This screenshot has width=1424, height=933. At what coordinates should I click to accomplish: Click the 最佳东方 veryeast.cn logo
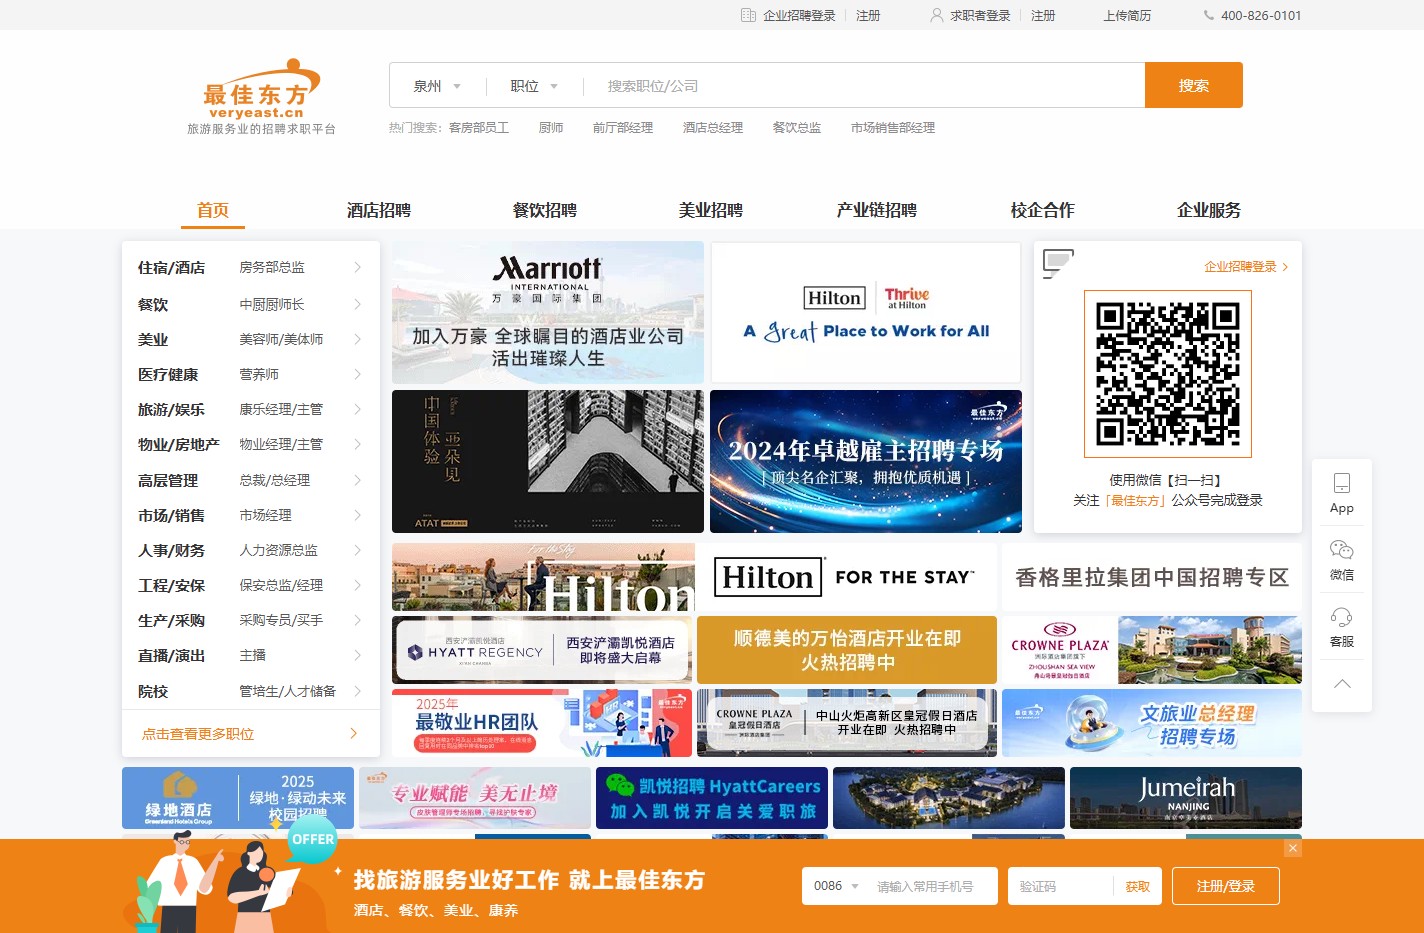coord(261,96)
